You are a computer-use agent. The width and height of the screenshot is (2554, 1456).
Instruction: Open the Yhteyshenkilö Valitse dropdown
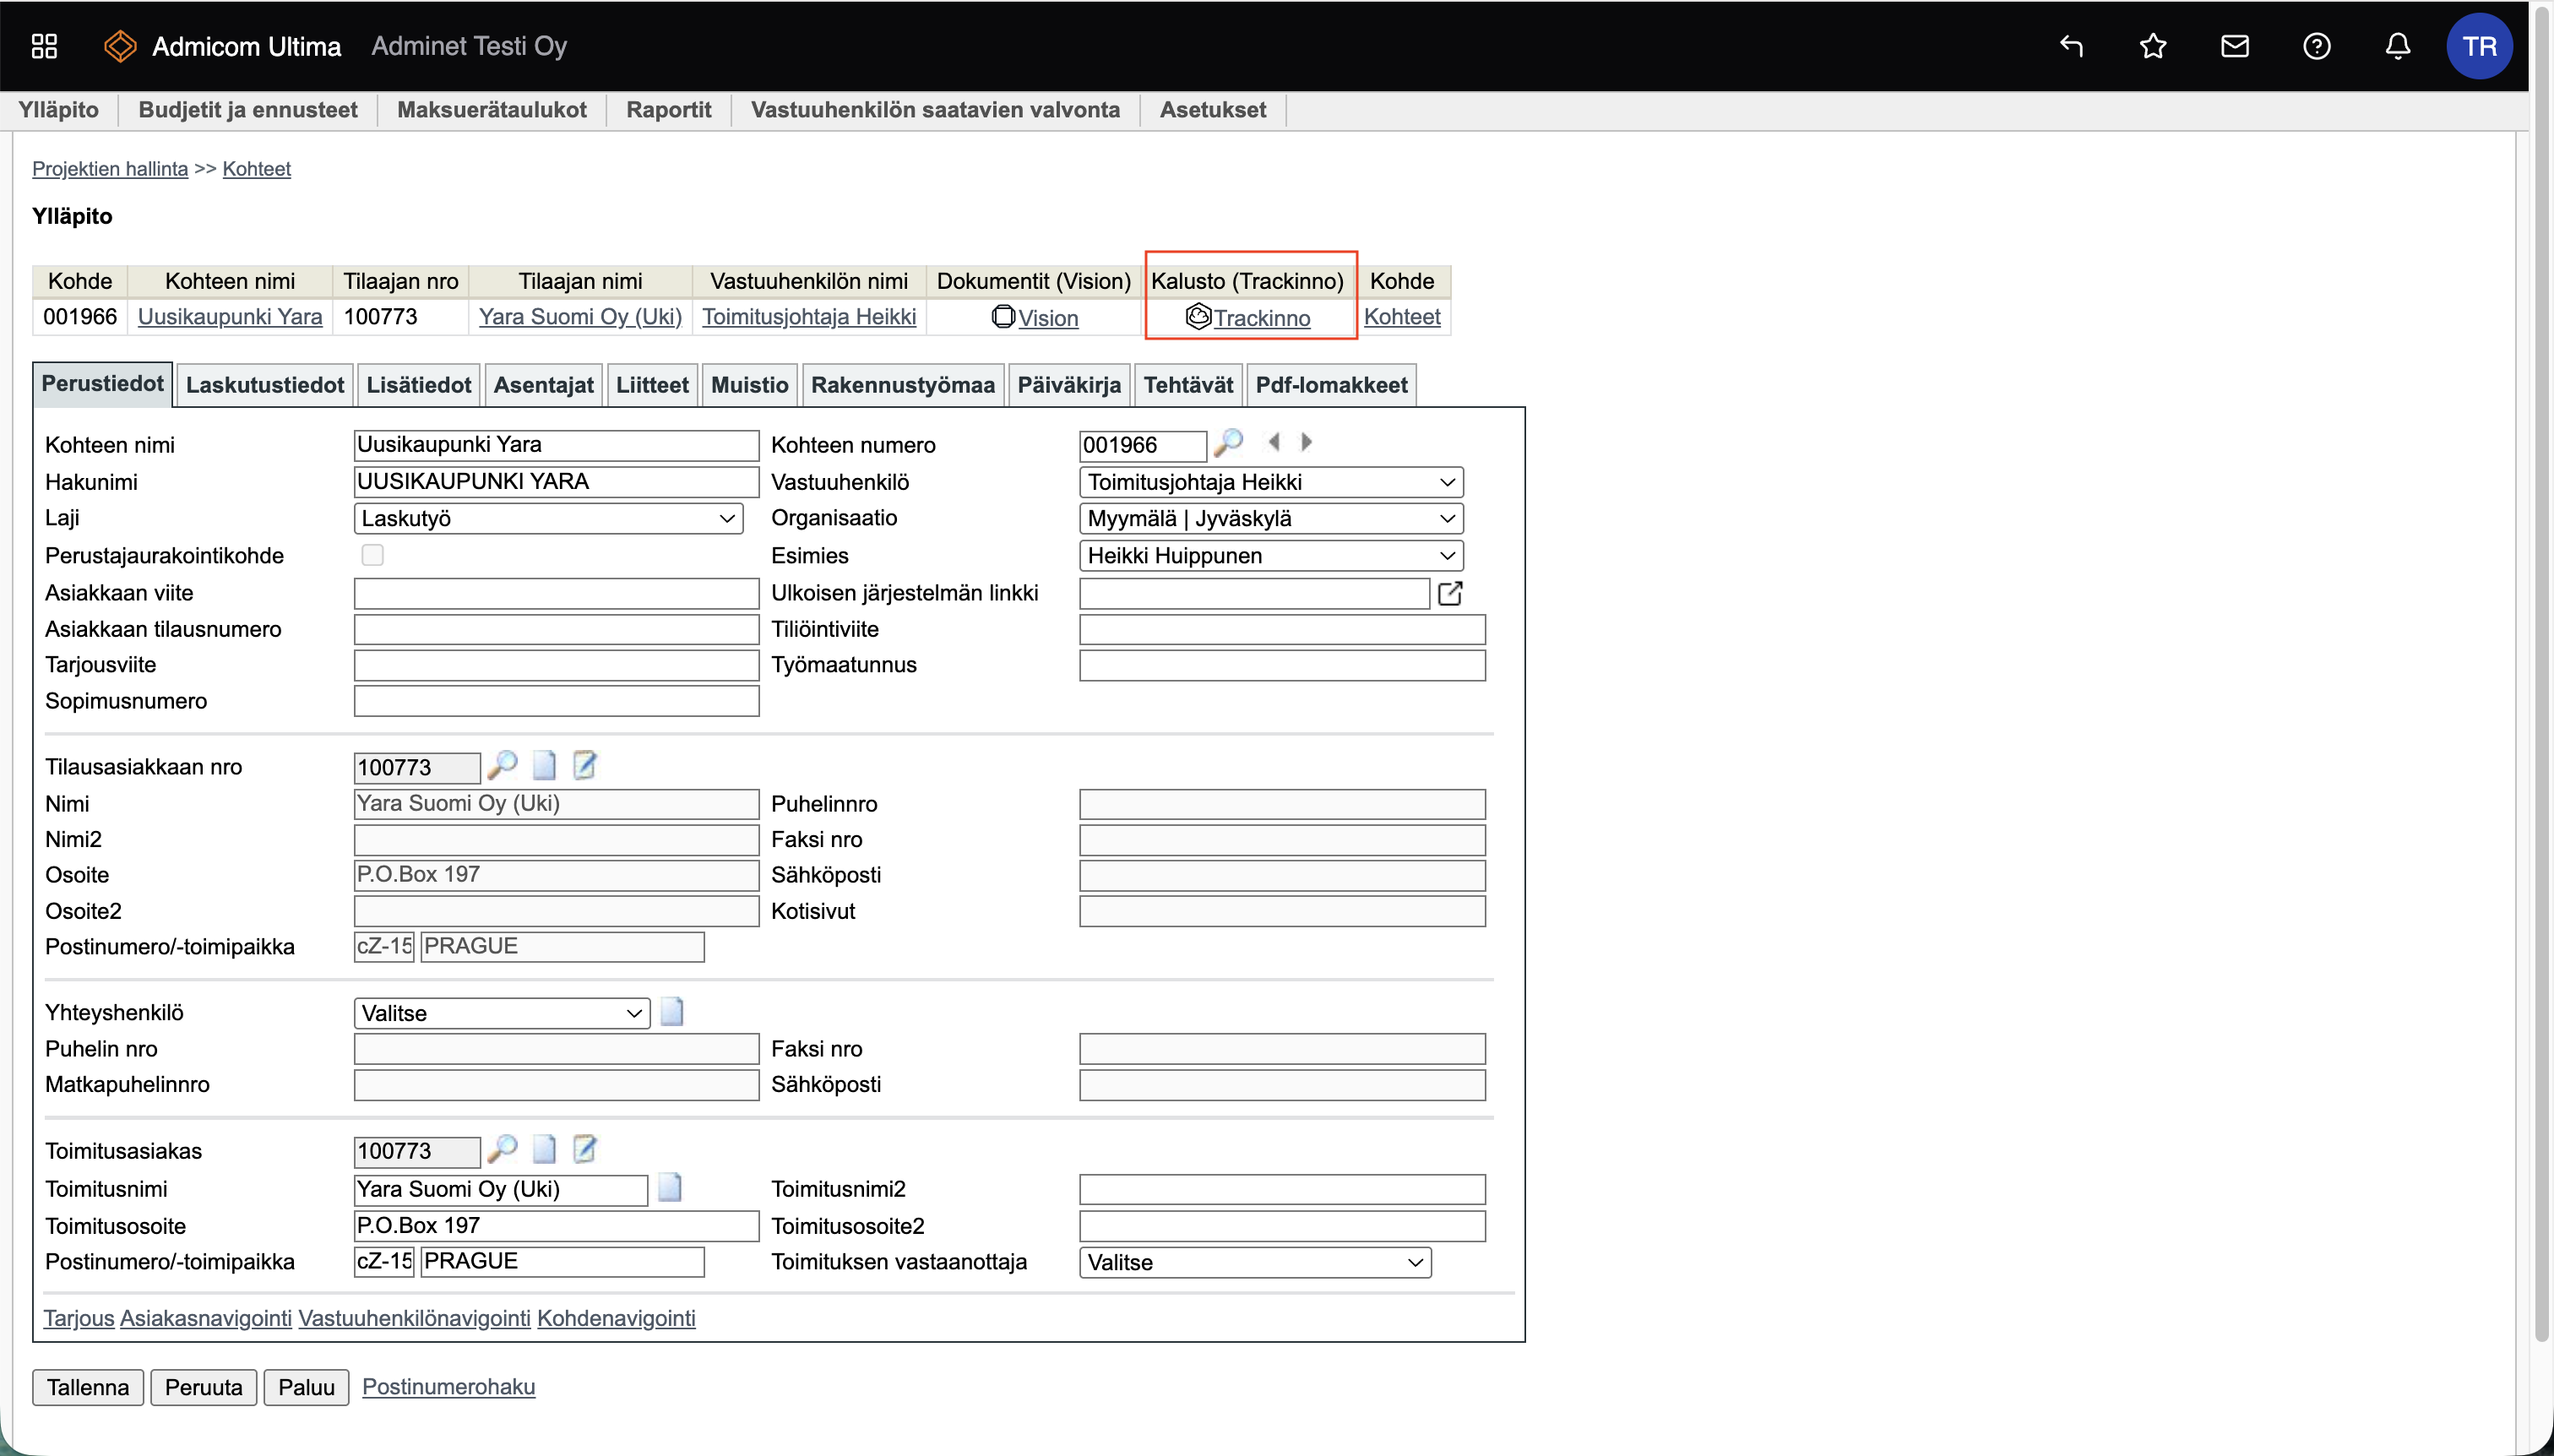501,1013
